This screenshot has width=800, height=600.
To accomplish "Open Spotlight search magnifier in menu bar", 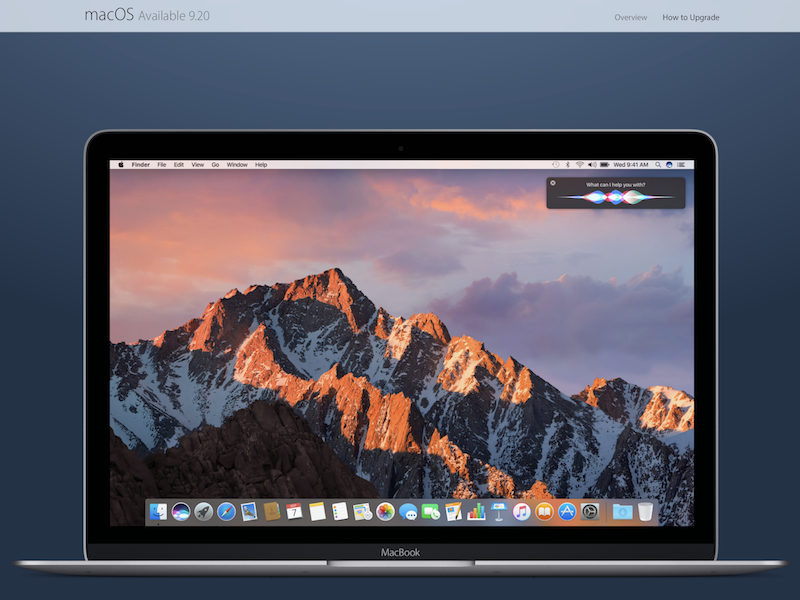I will (657, 164).
